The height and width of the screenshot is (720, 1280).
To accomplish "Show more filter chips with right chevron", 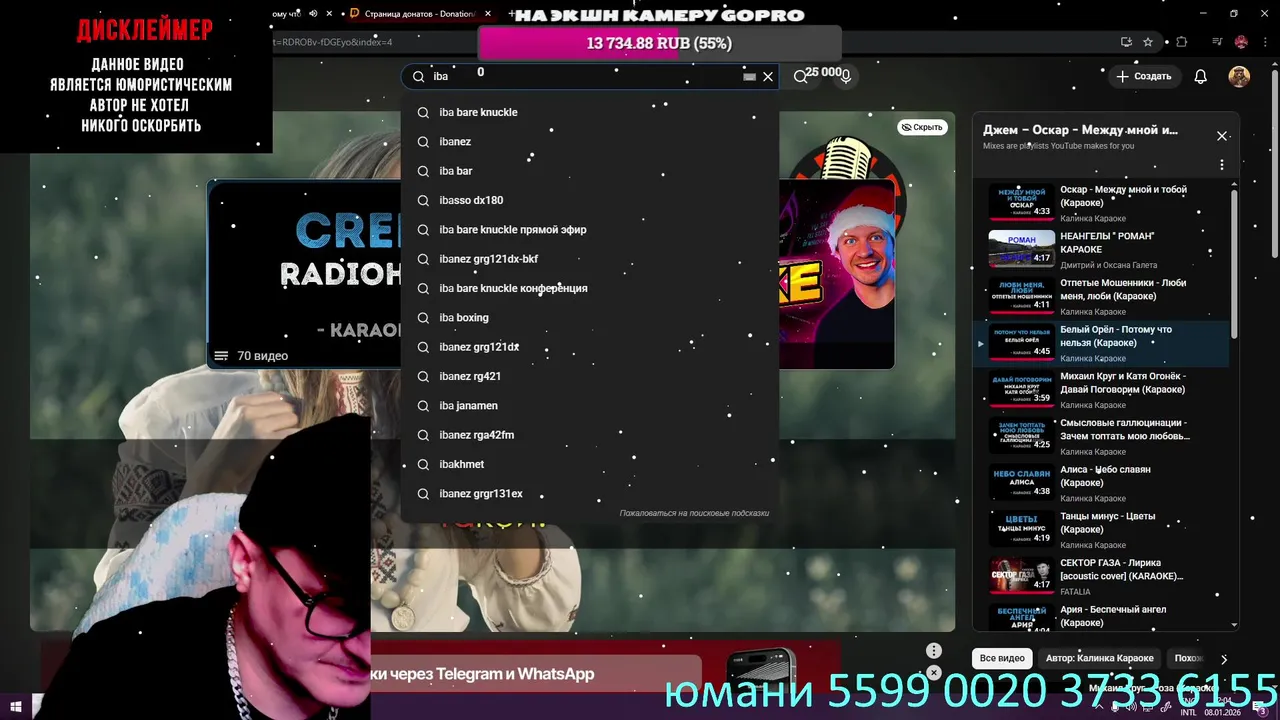I will [x=1224, y=659].
